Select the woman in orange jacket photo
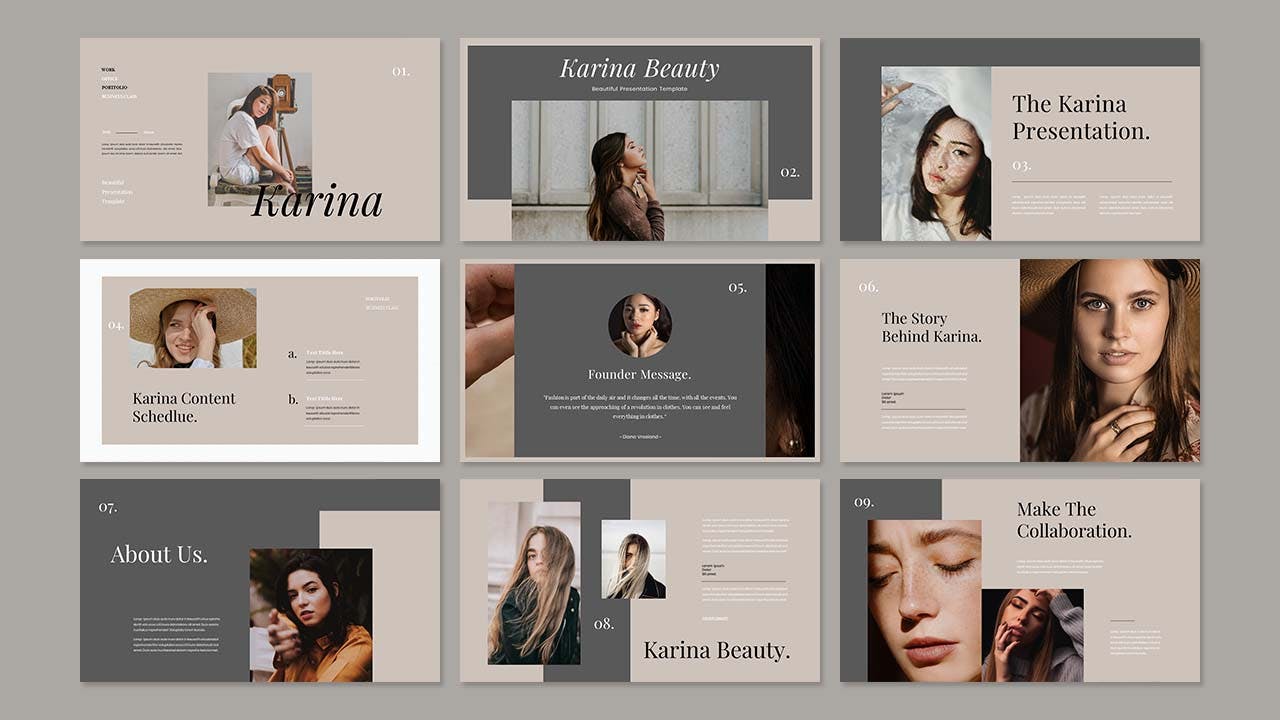This screenshot has height=720, width=1280. 310,614
